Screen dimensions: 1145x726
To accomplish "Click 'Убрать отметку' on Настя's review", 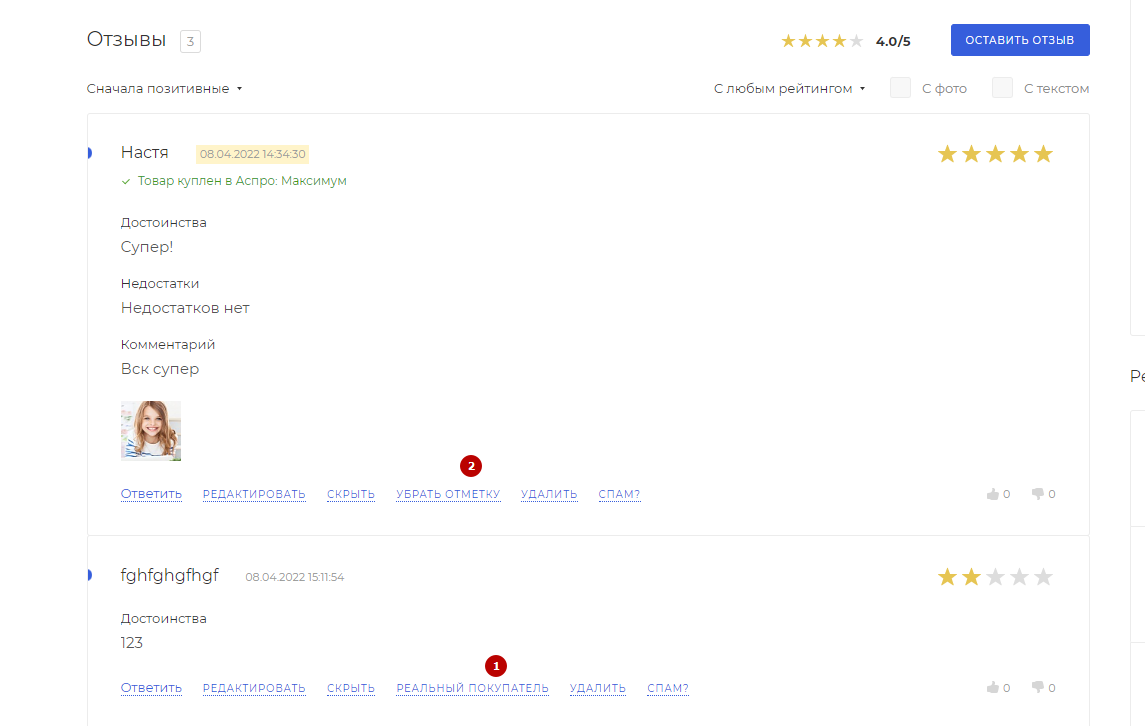I will coord(448,494).
